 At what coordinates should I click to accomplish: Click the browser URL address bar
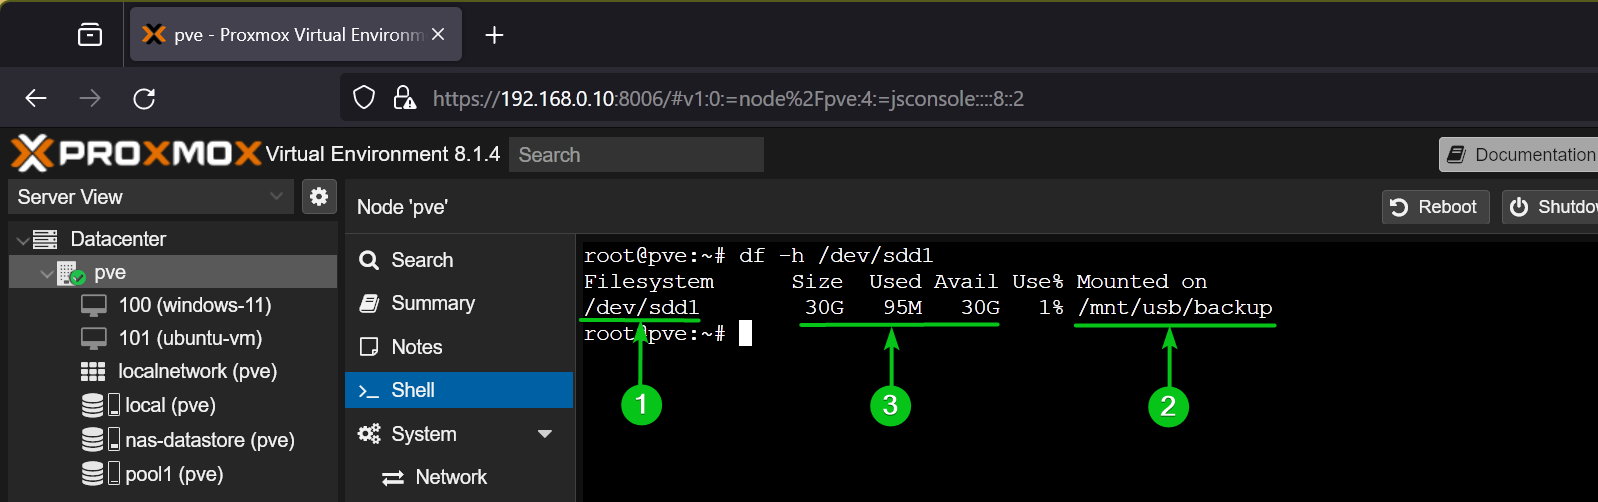(x=969, y=98)
